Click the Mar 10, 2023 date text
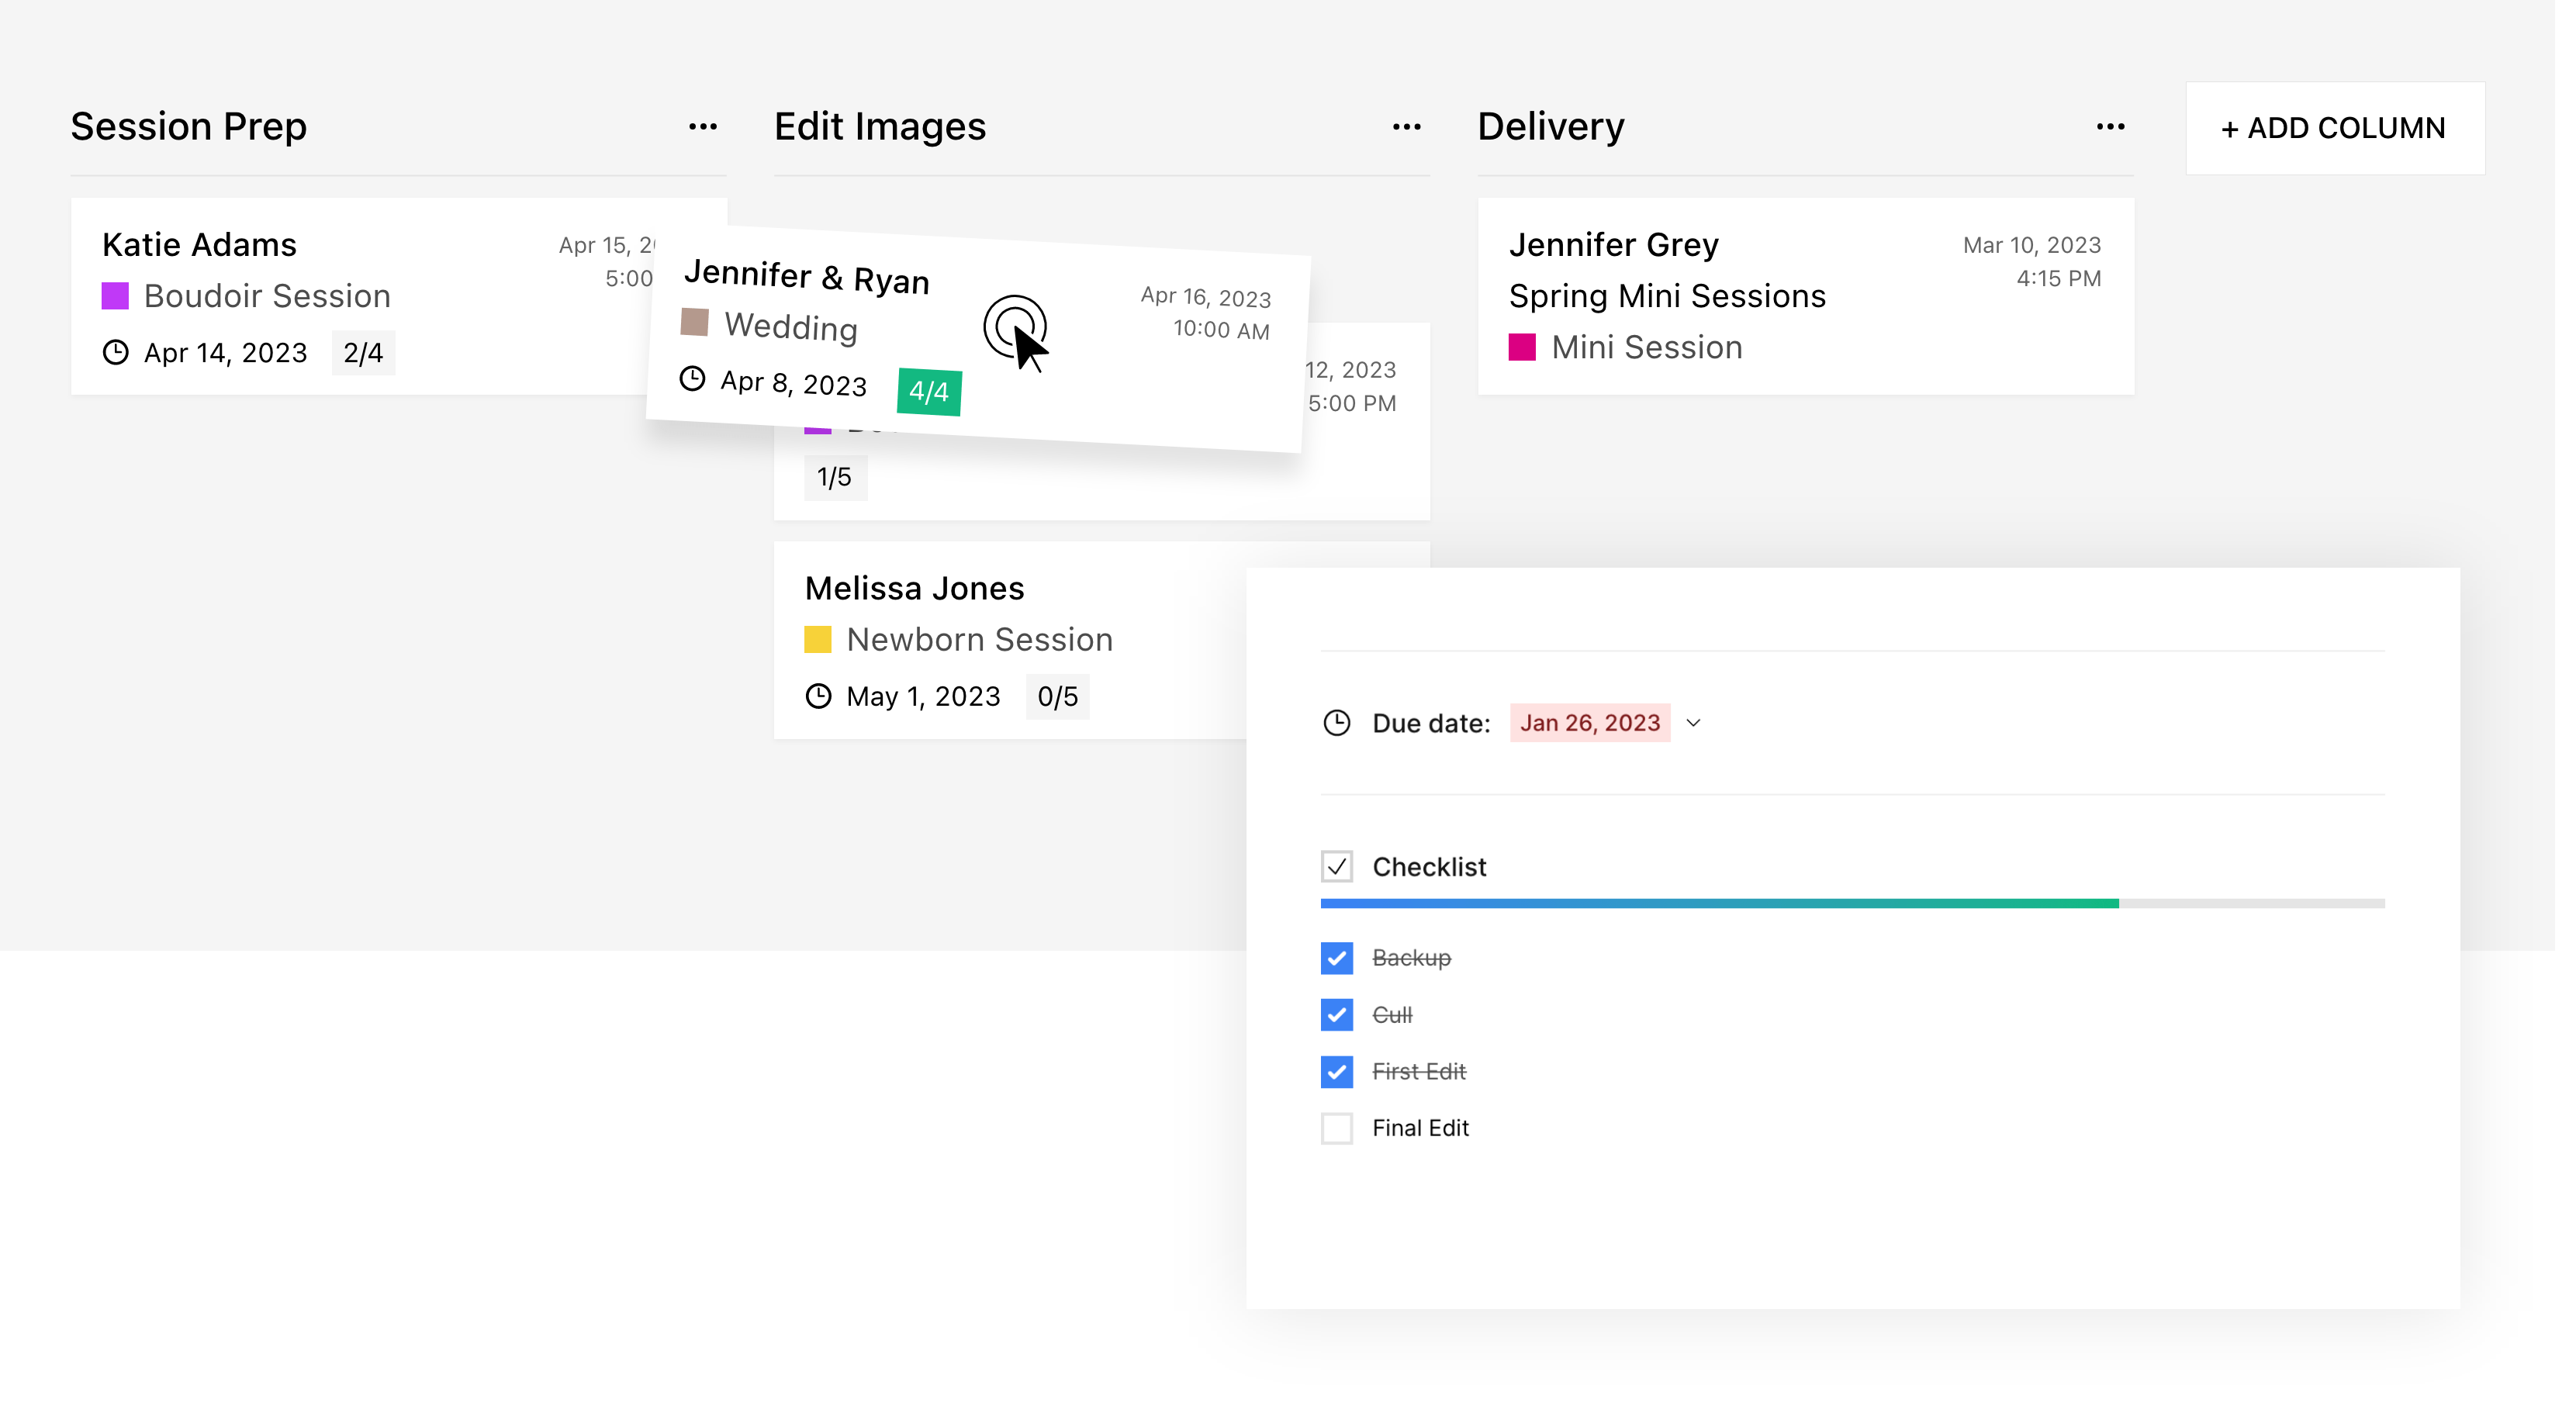2576x1427 pixels. tap(2048, 247)
